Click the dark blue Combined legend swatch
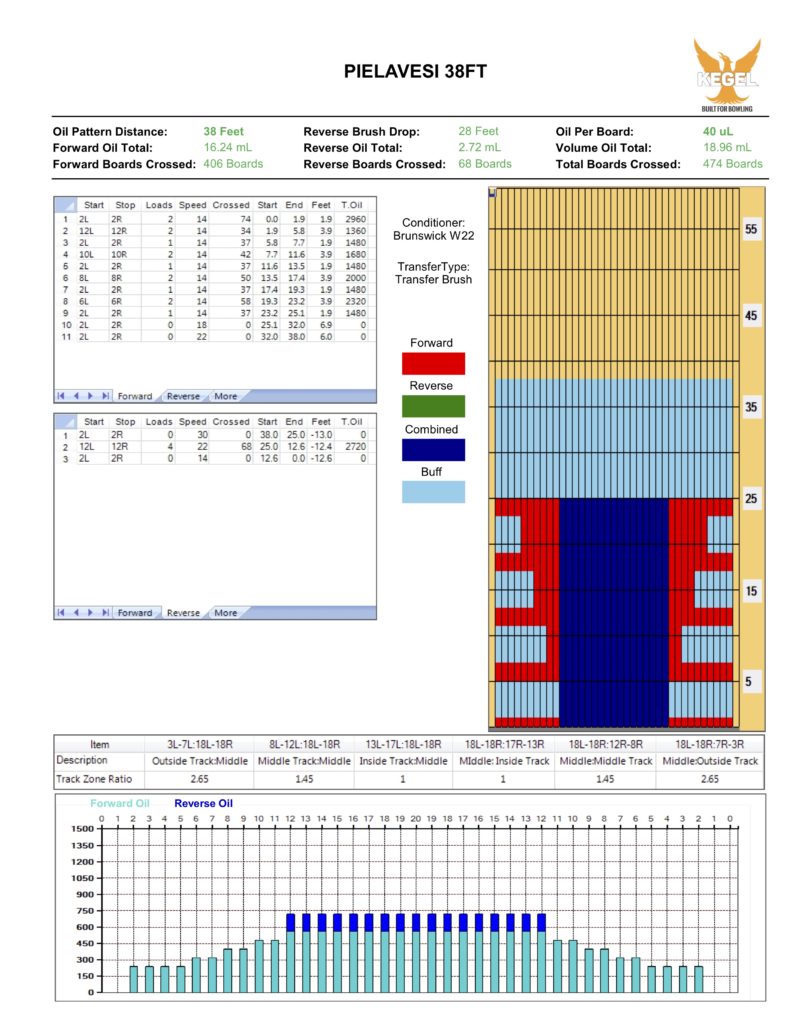791x1024 pixels. point(433,450)
